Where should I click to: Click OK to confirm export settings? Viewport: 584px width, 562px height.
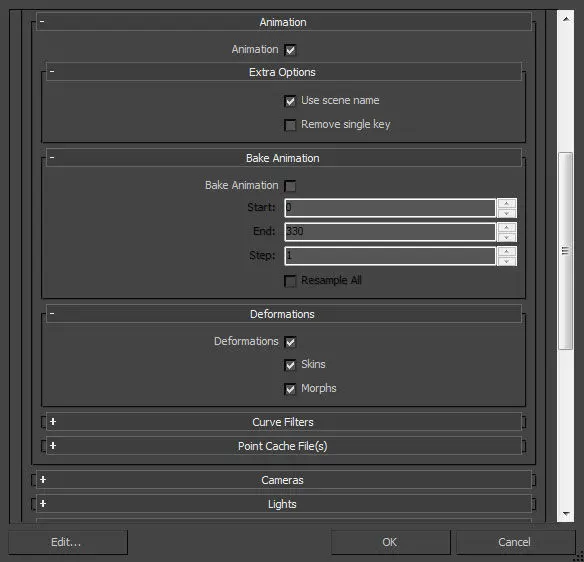coord(390,542)
